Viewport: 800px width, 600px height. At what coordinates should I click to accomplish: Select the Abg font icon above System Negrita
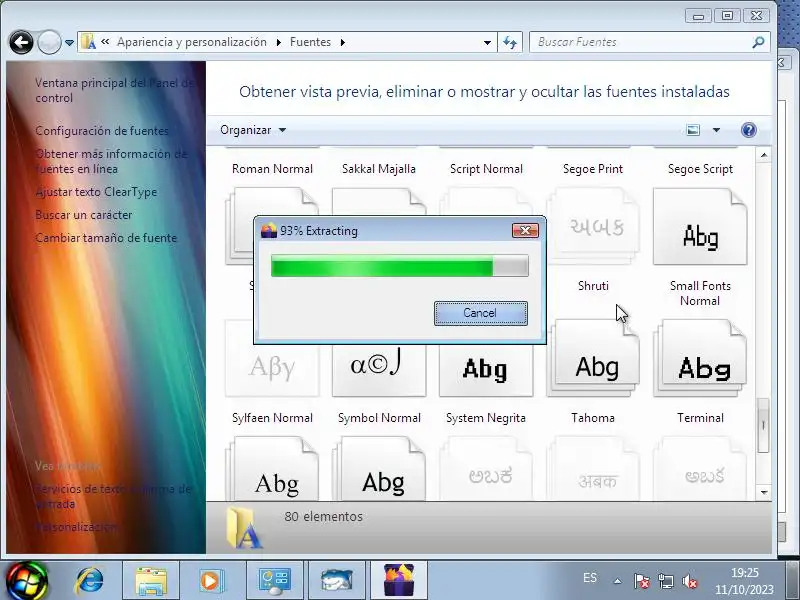486,369
